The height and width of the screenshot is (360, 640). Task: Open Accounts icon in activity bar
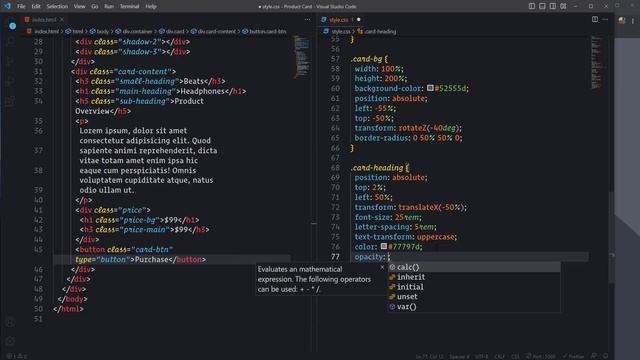point(11,322)
